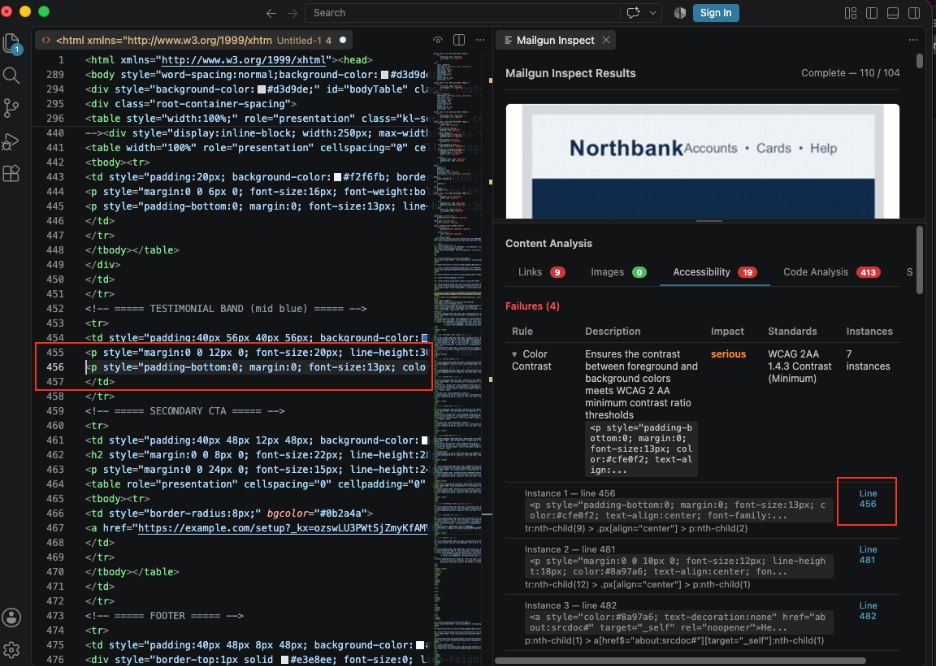
Task: Click the html breadcrumb icon on editor tab
Action: 46,40
